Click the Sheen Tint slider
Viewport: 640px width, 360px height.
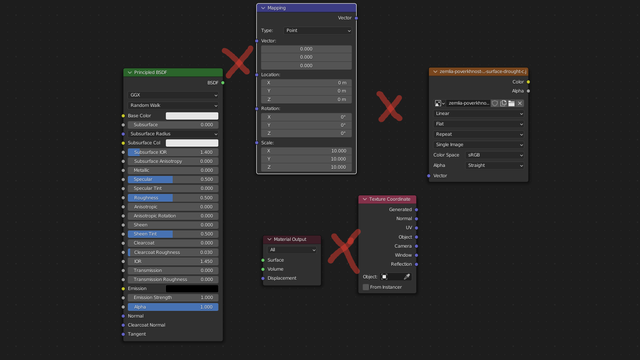pos(173,234)
